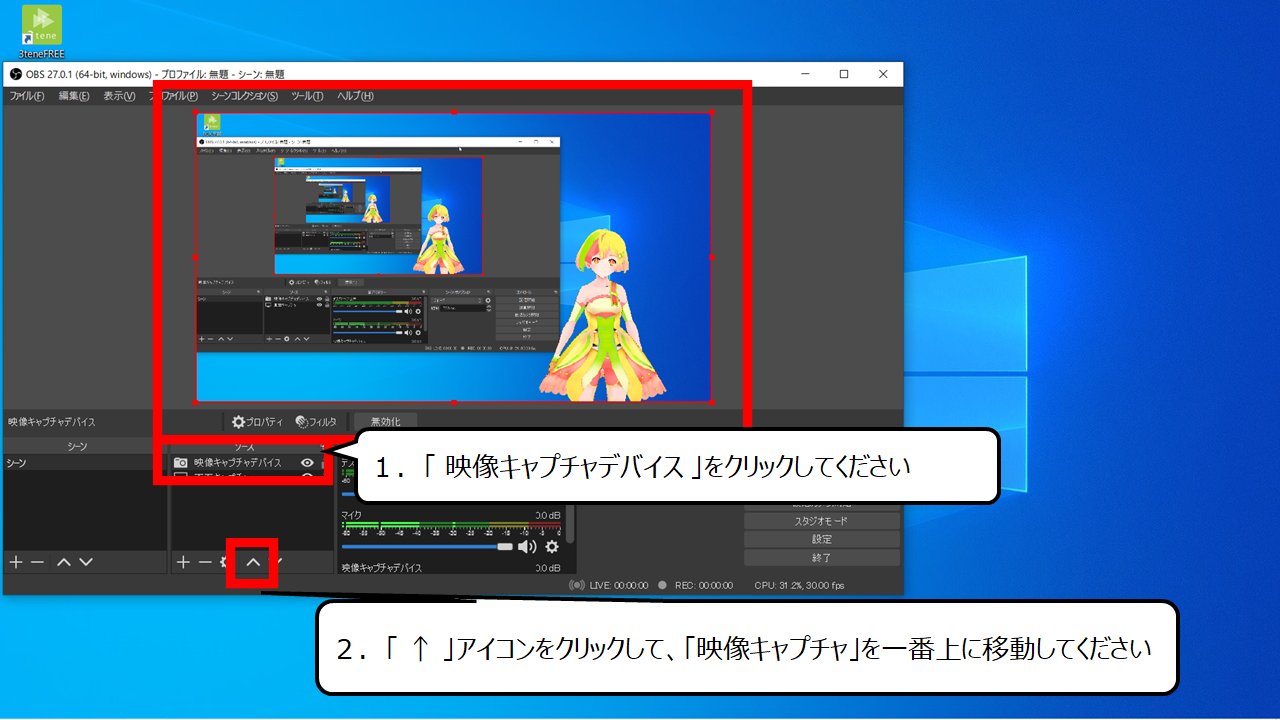This screenshot has width=1280, height=720.
Task: Click the LIVE broadcast status icon
Action: (576, 585)
